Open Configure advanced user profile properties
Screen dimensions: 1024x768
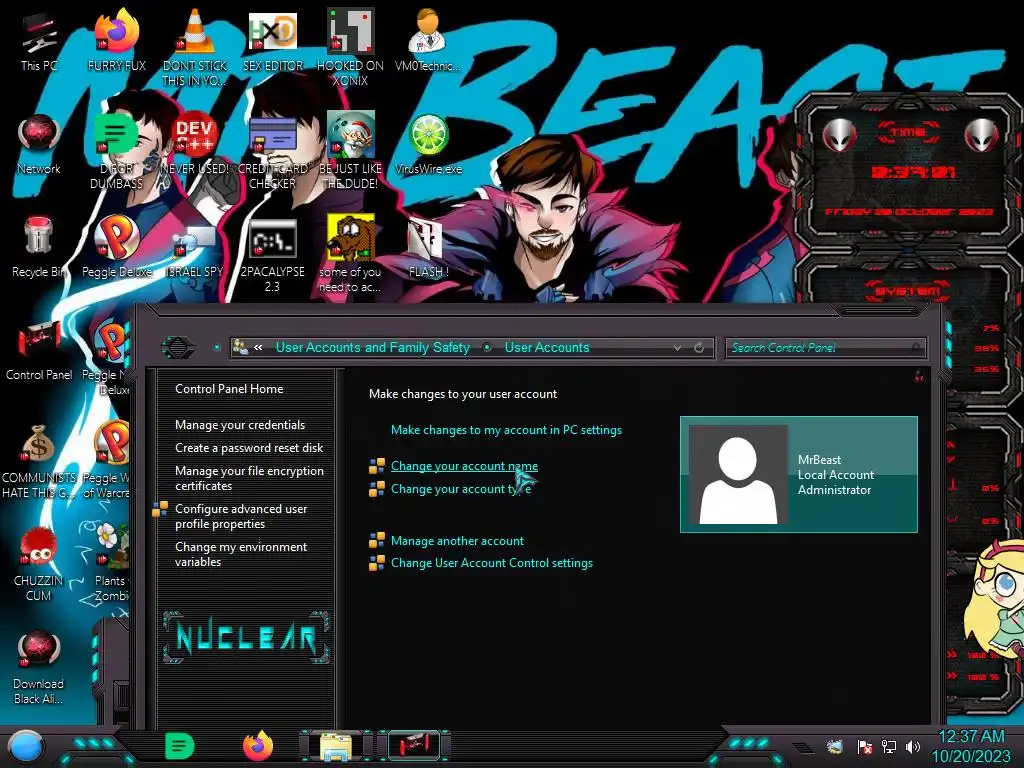240,516
